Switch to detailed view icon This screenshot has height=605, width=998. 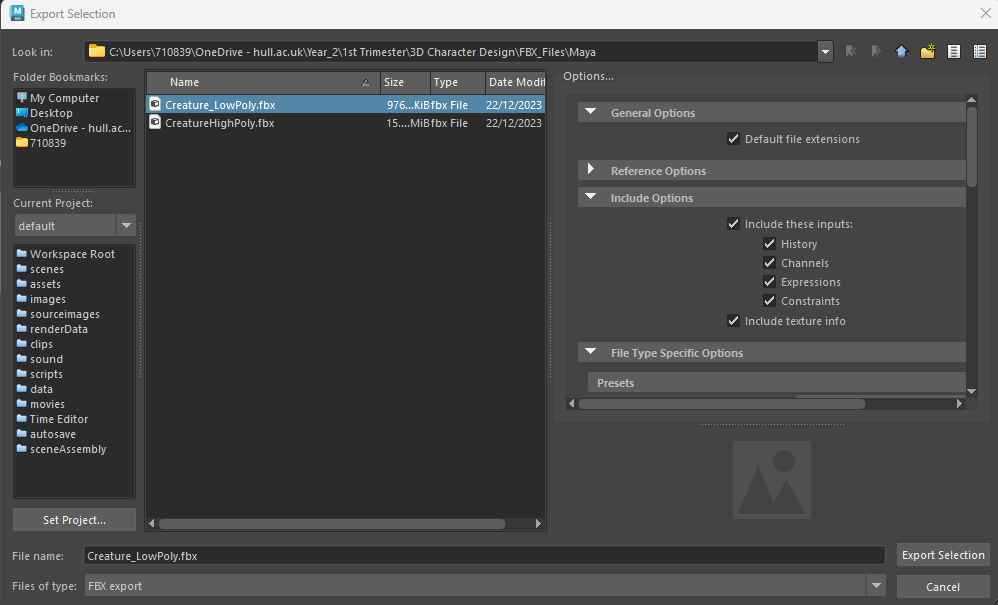[x=980, y=52]
